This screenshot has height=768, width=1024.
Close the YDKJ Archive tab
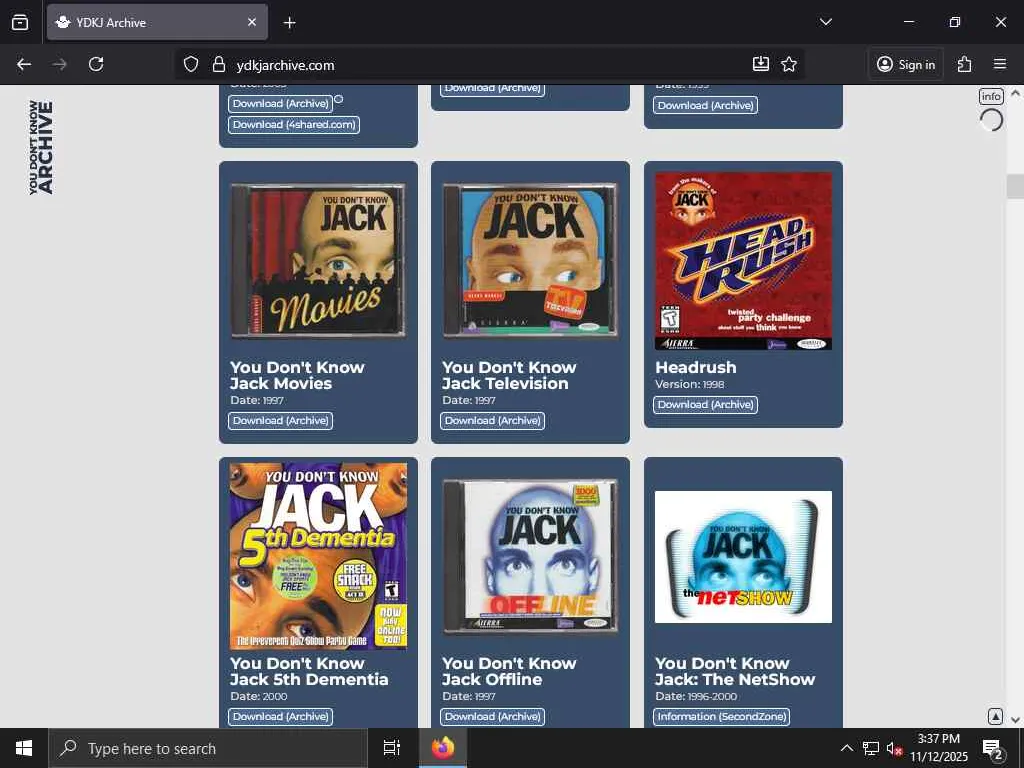(x=252, y=22)
